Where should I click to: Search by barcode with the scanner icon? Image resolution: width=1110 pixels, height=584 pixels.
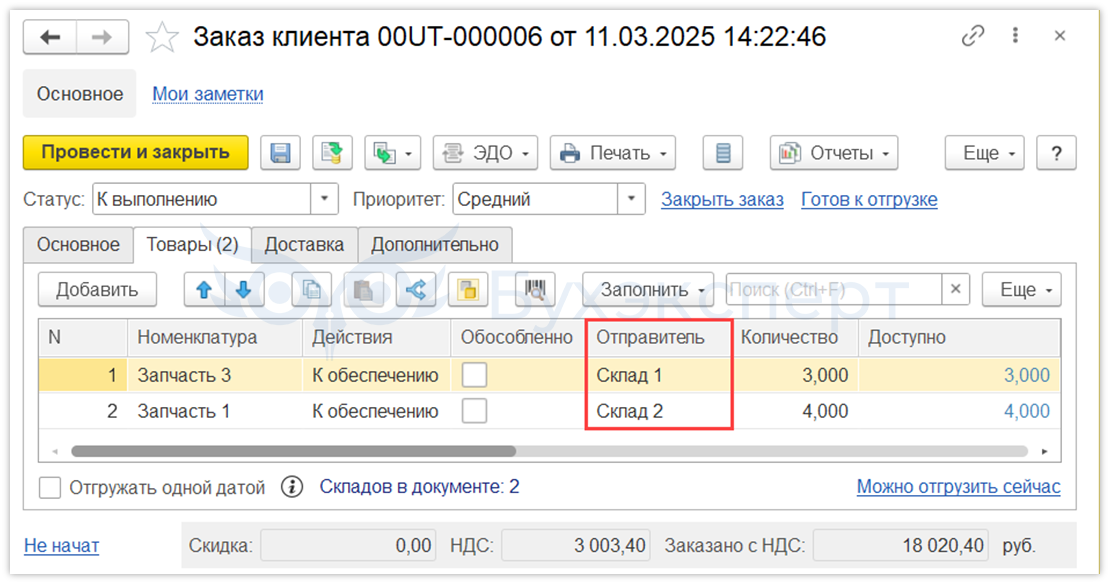[x=535, y=290]
